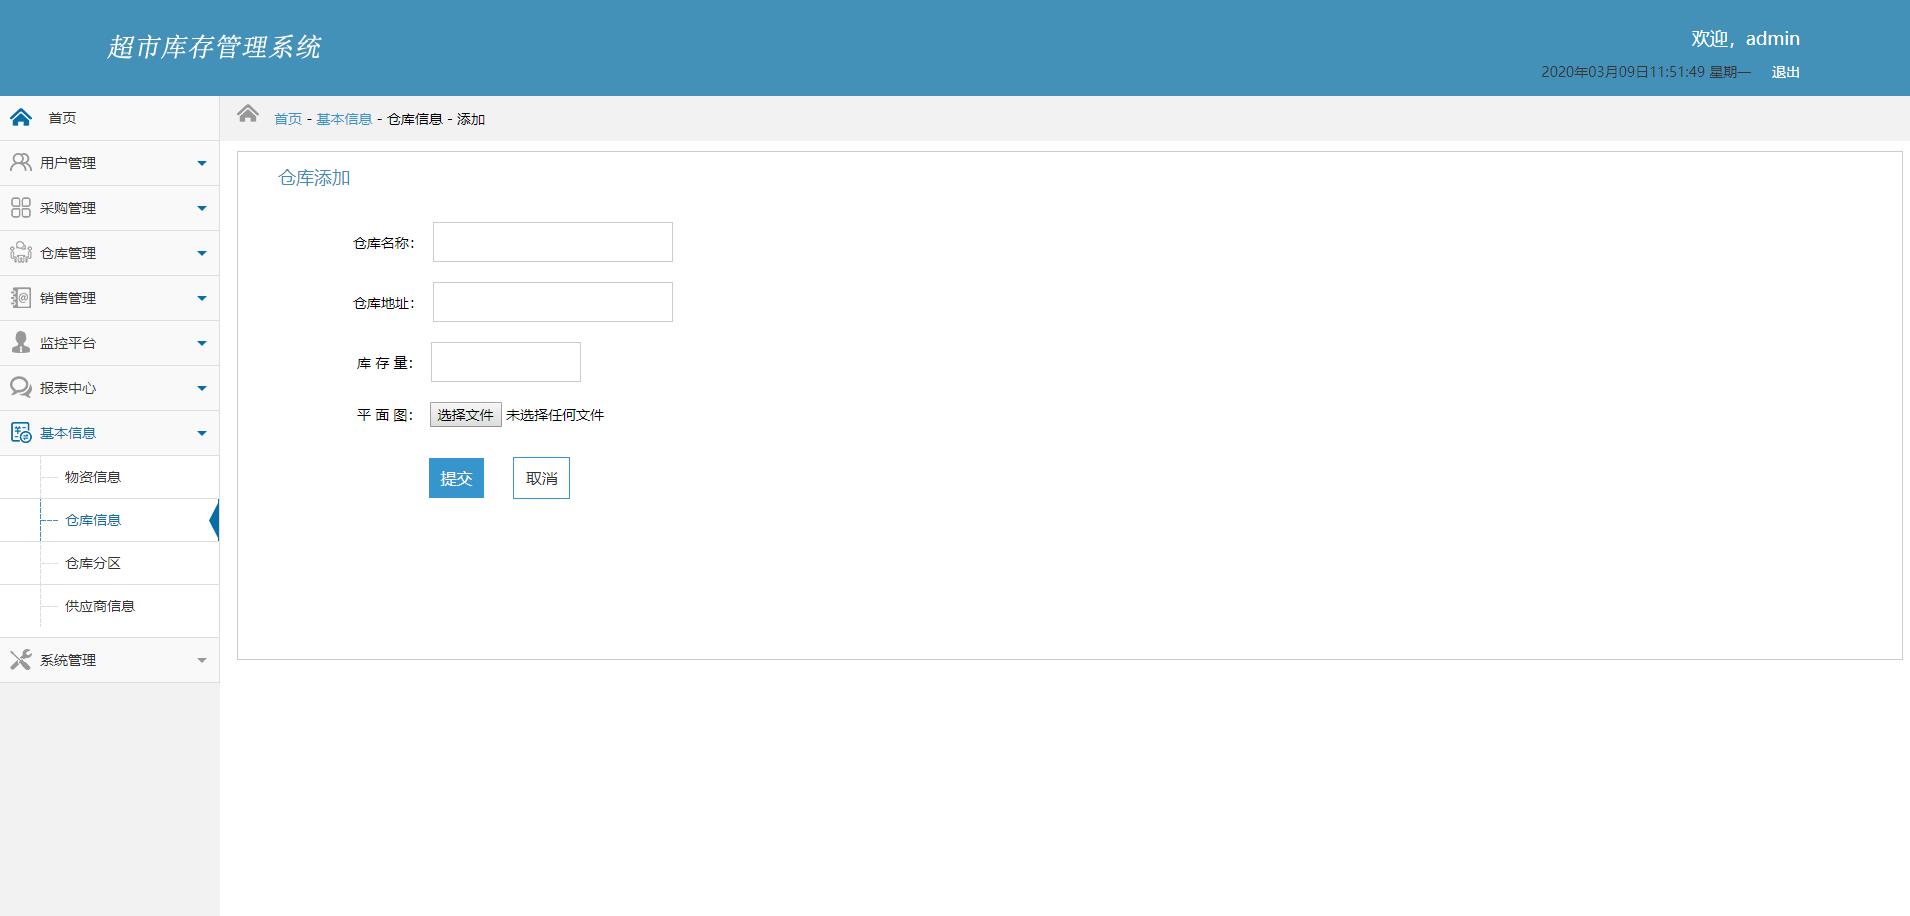Select 仓库分区 submenu item

click(x=93, y=563)
